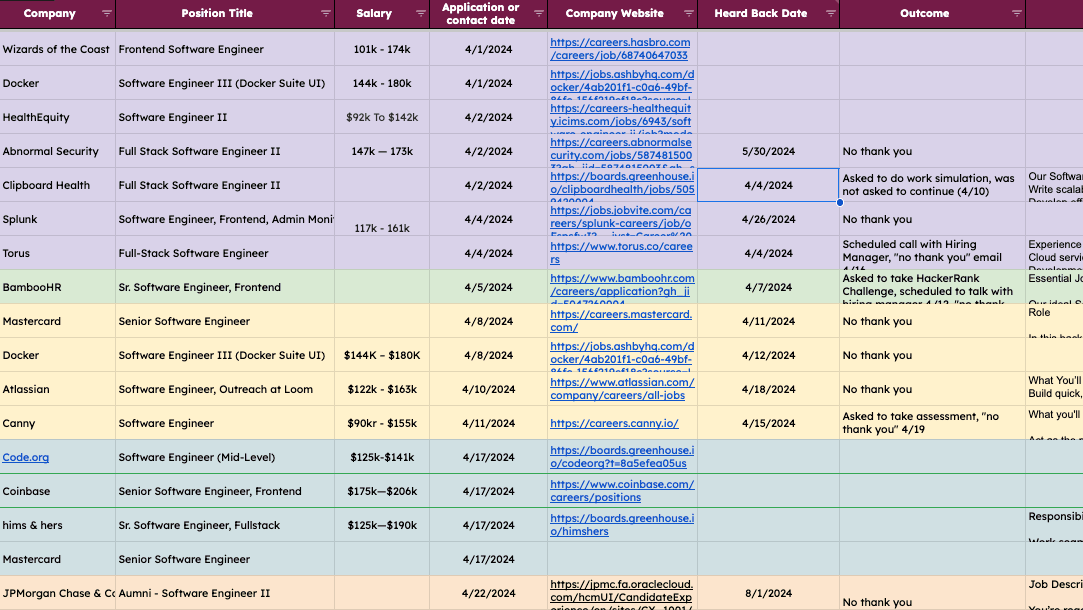Screen dimensions: 1083x610
Task: Open the hims & hers greenhouse link
Action: (621, 518)
